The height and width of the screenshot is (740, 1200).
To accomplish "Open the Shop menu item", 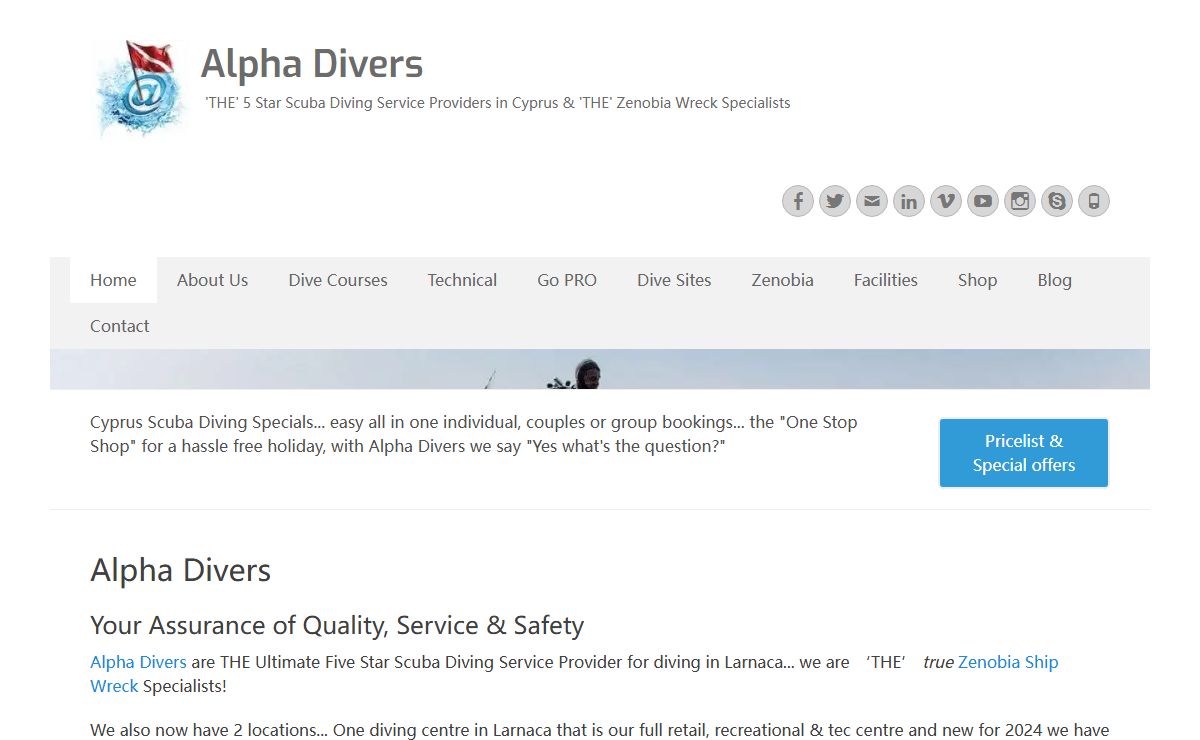I will point(977,280).
